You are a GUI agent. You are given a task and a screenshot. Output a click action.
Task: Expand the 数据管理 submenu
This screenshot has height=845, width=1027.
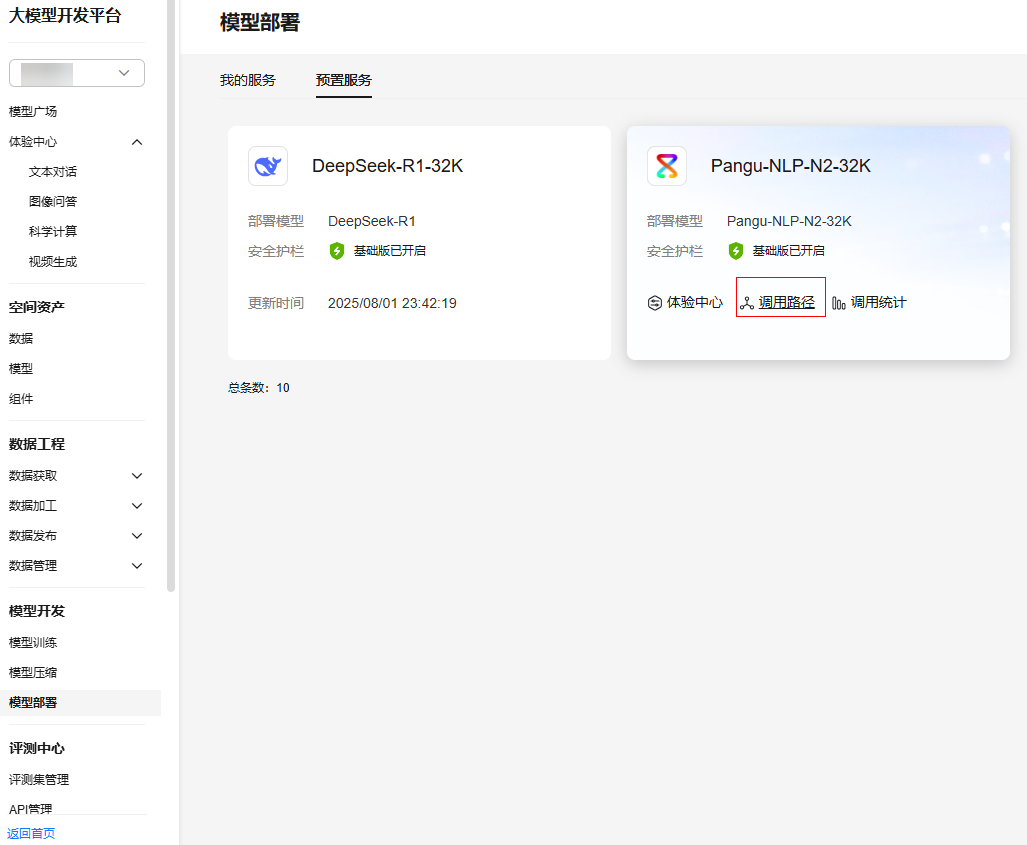137,567
